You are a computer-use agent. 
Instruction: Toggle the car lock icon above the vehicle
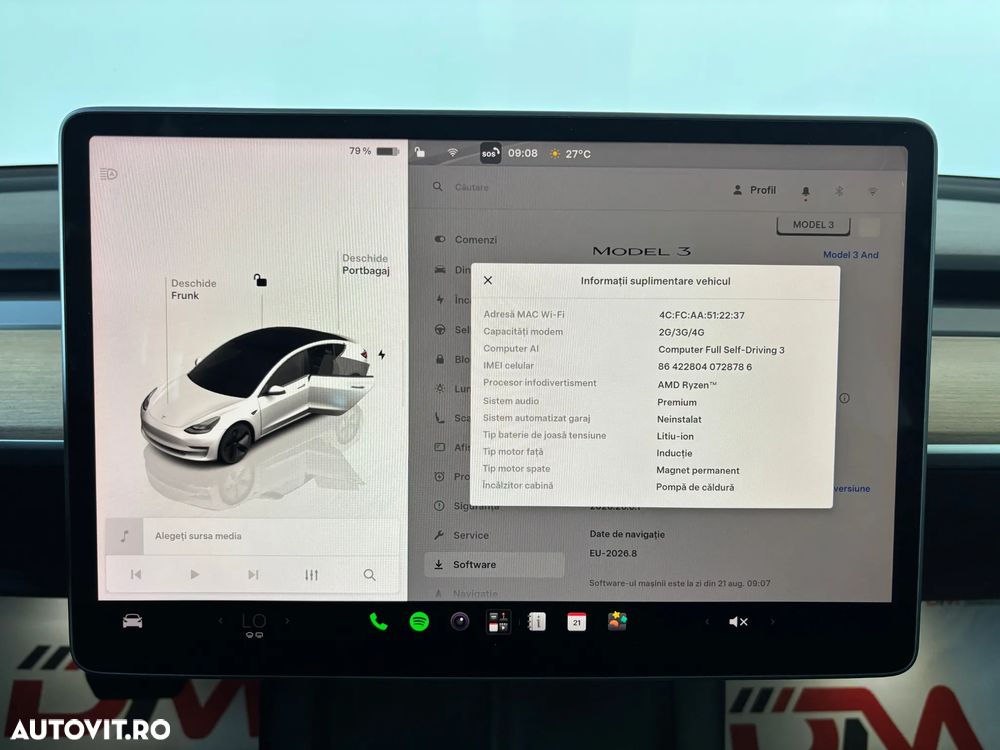pyautogui.click(x=260, y=280)
